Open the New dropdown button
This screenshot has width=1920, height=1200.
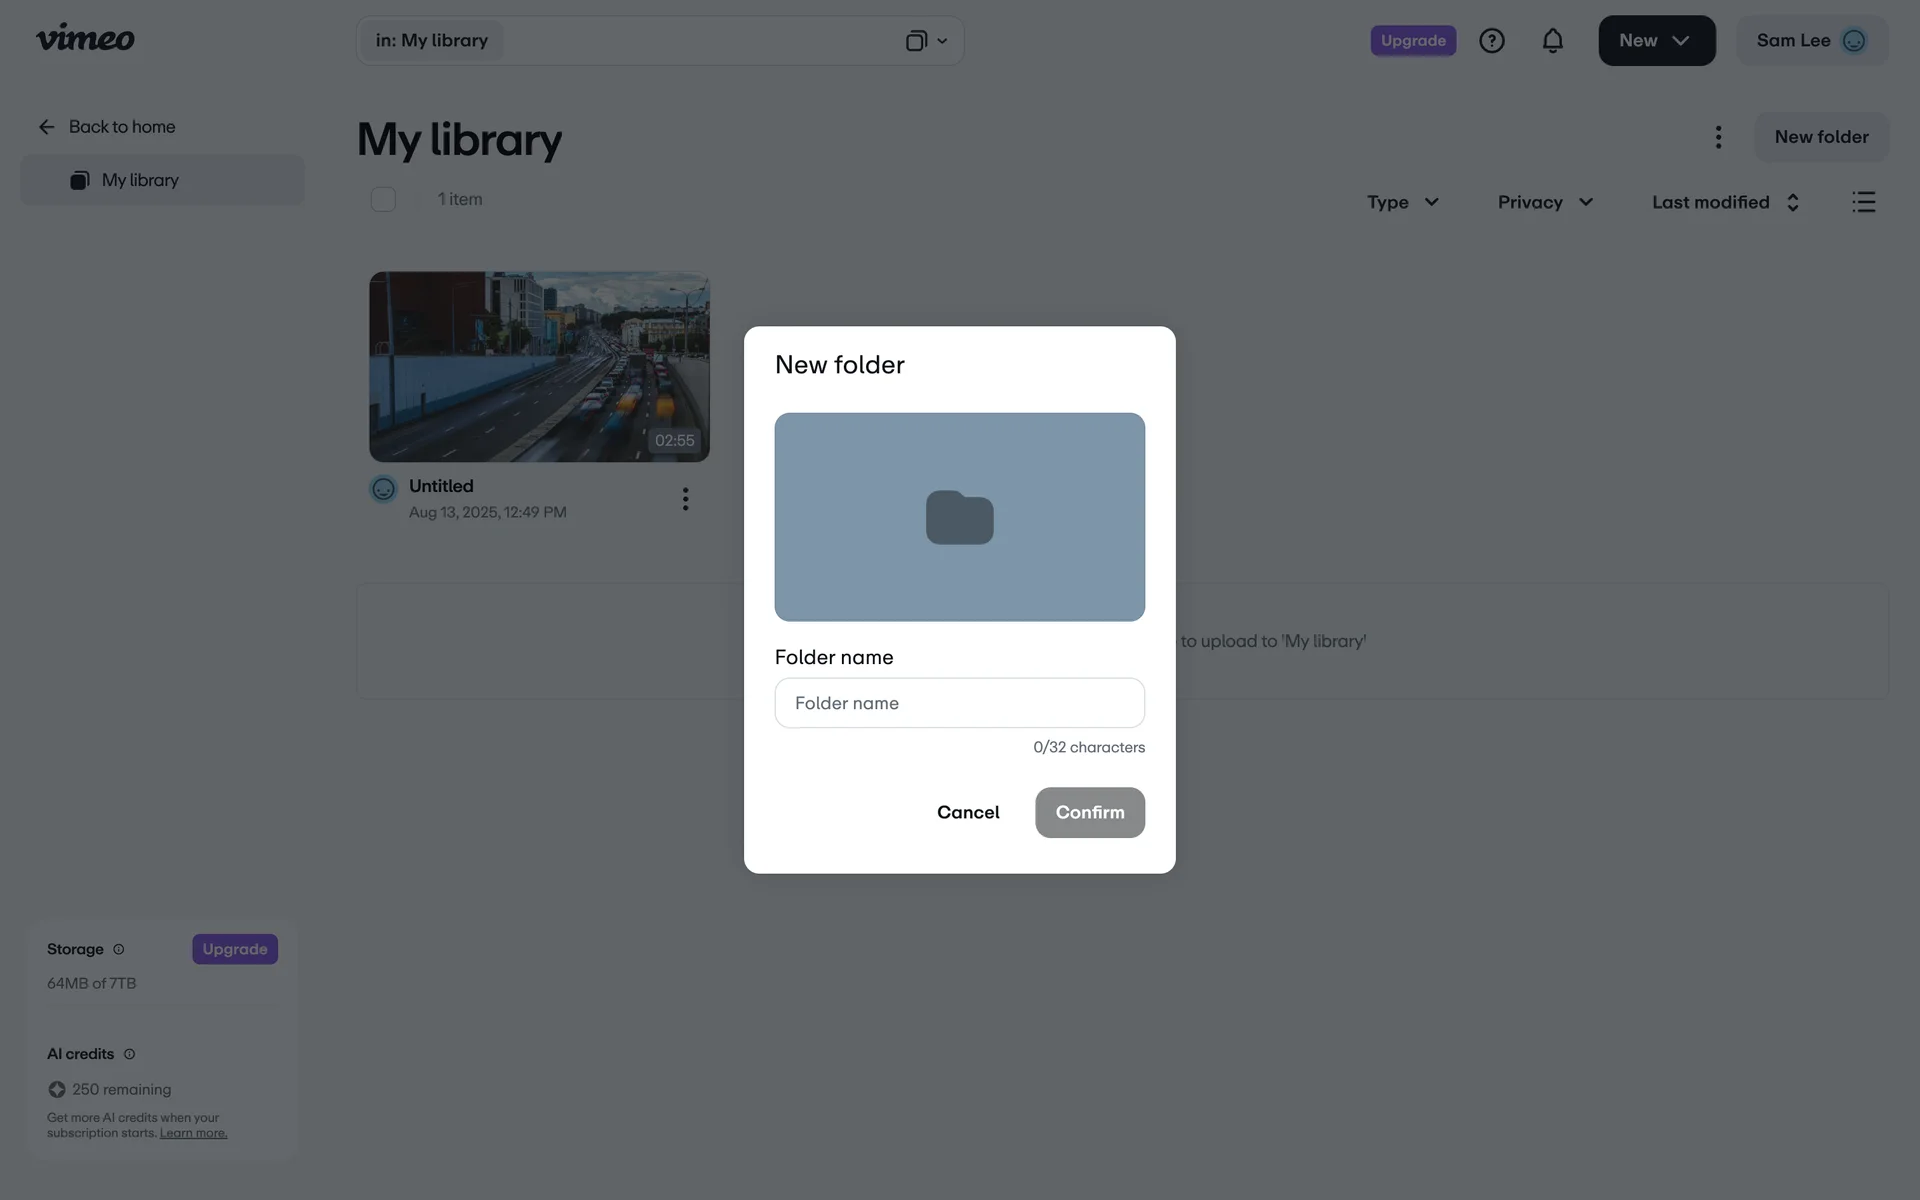[x=1656, y=41]
